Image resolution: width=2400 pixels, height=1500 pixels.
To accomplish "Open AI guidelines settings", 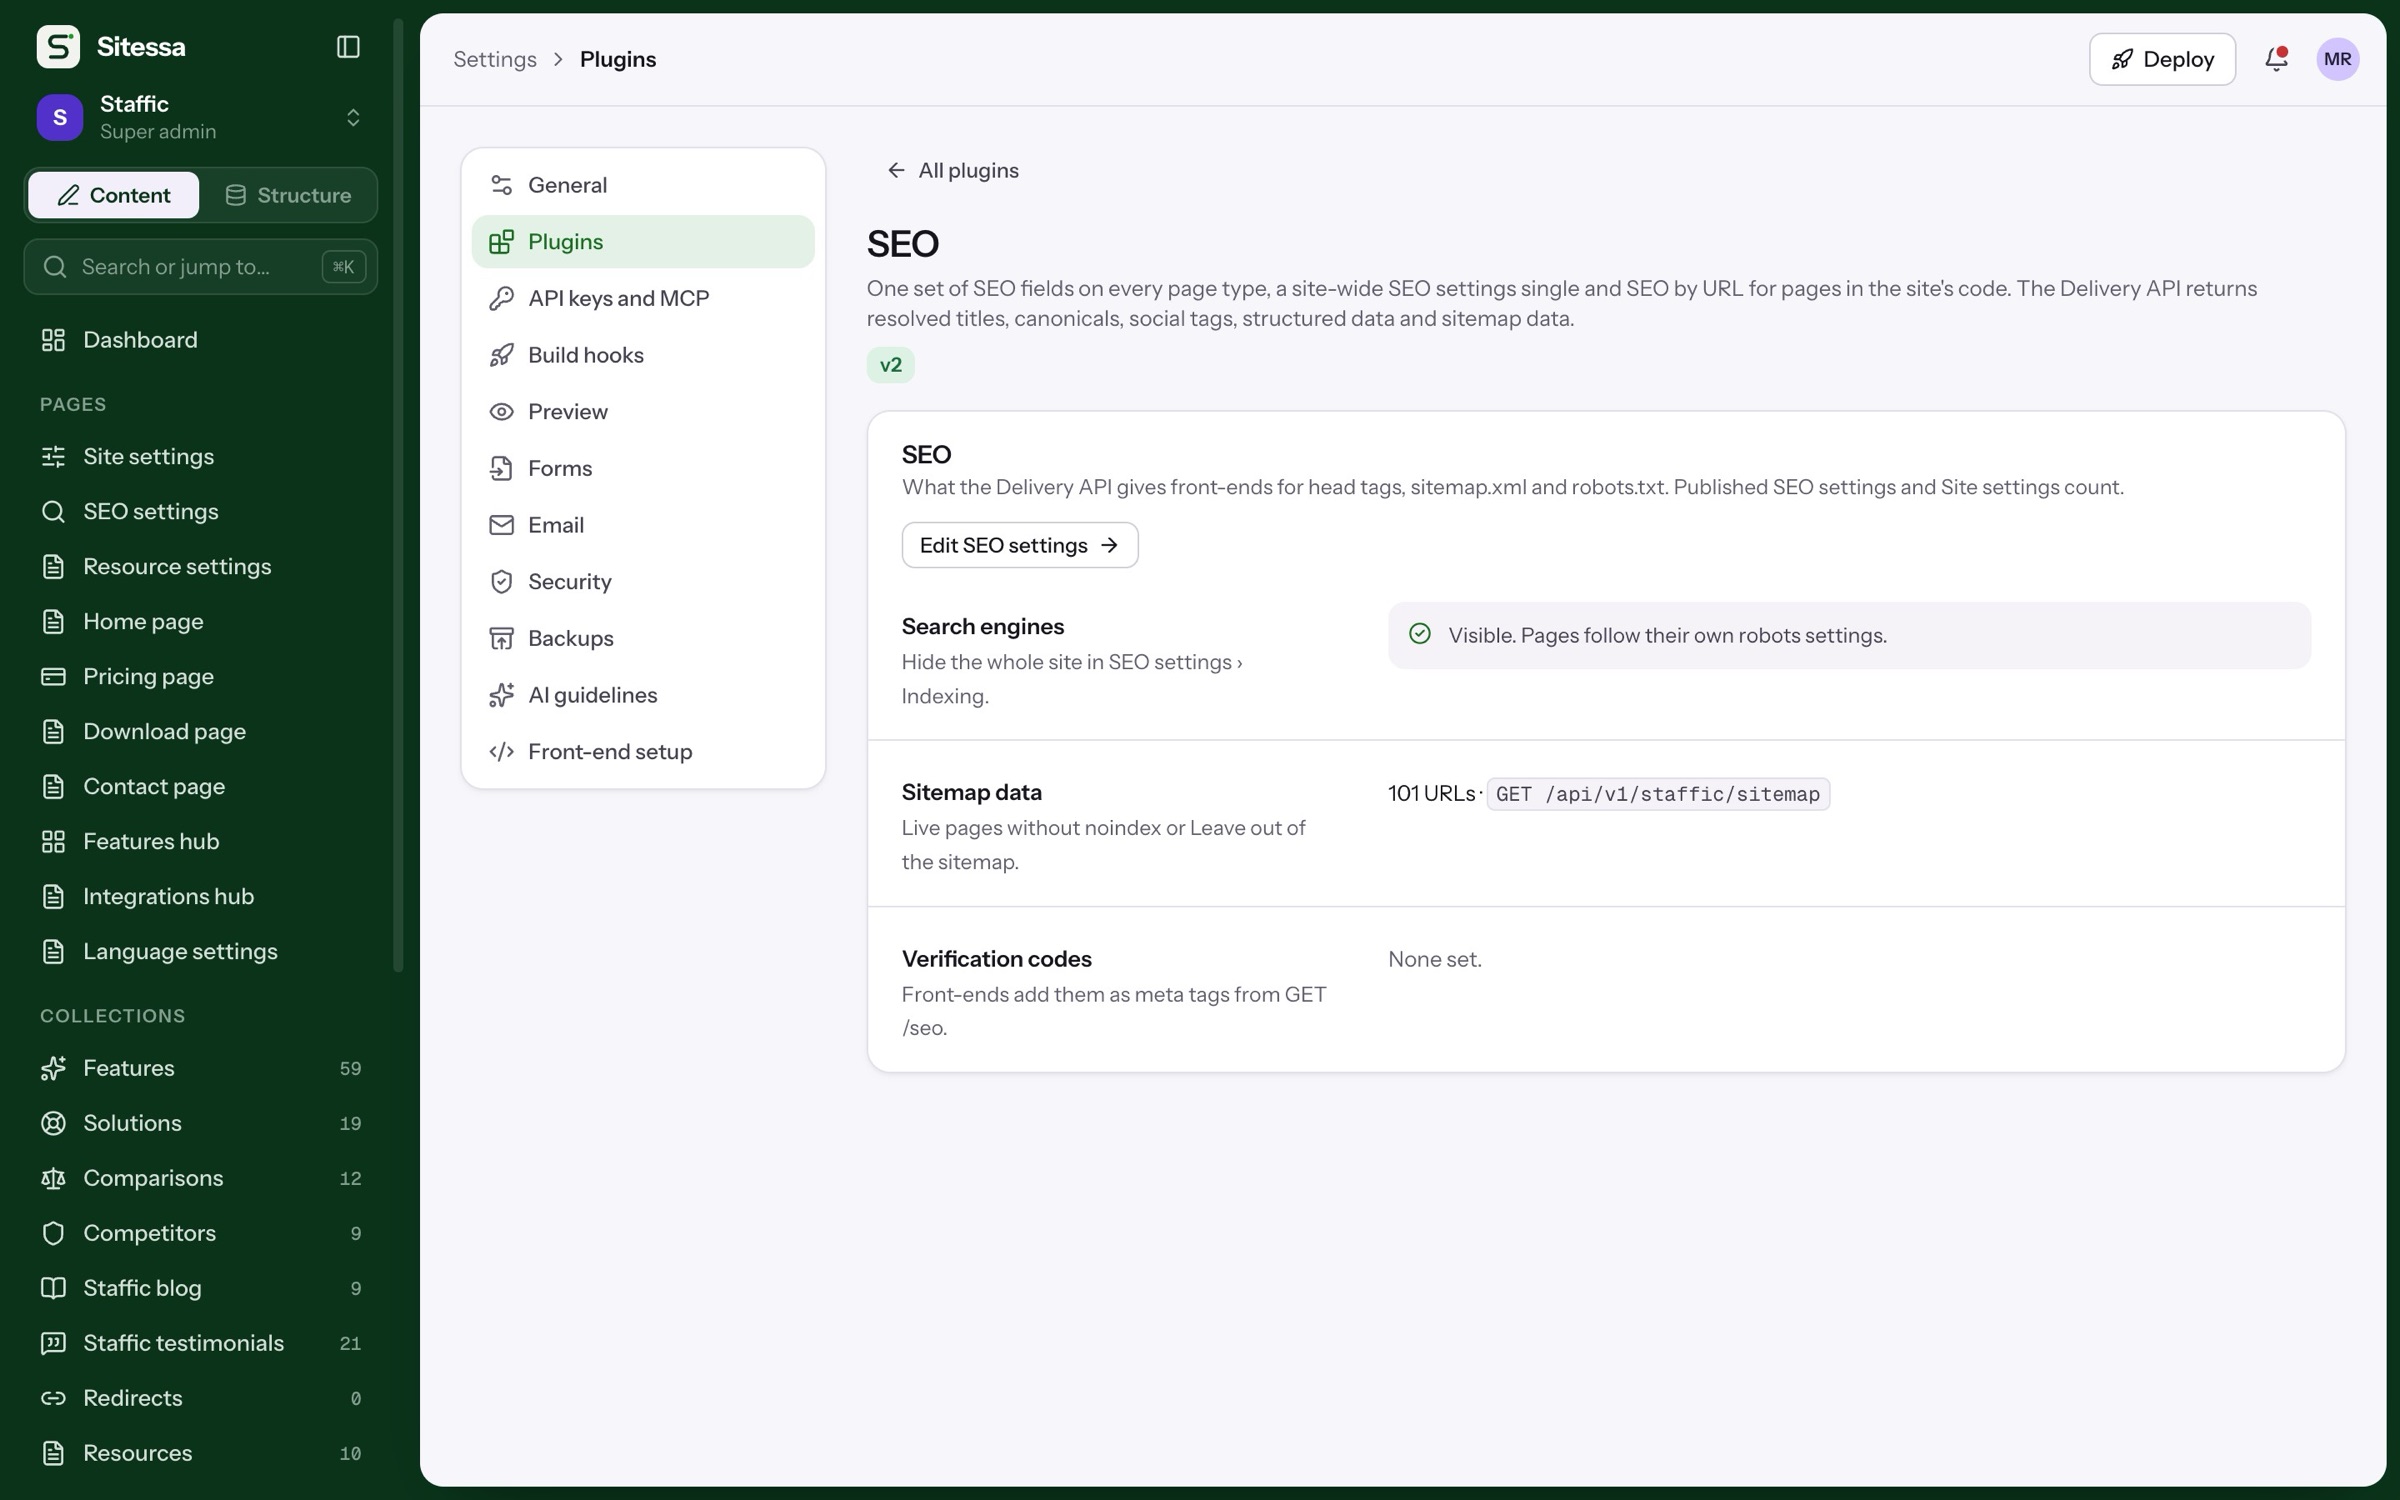I will 643,695.
